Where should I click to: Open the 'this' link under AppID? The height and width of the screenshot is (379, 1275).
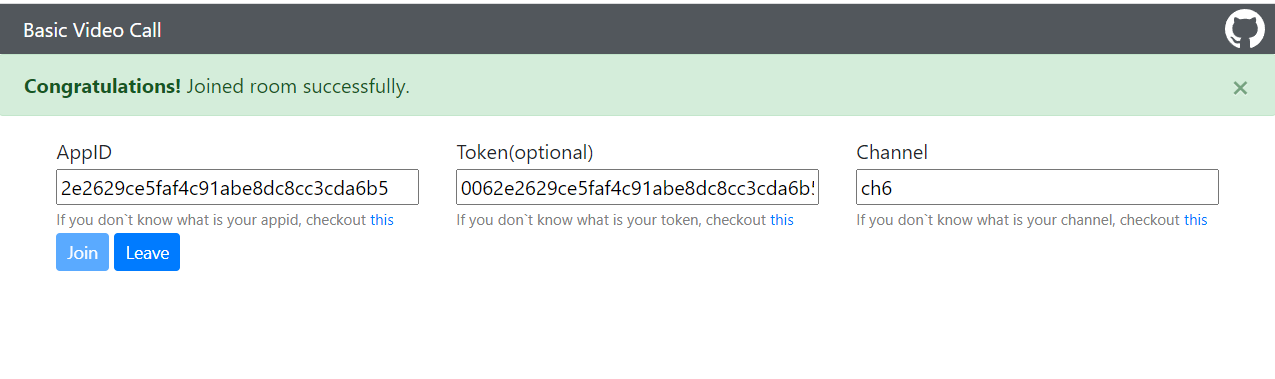click(x=382, y=220)
